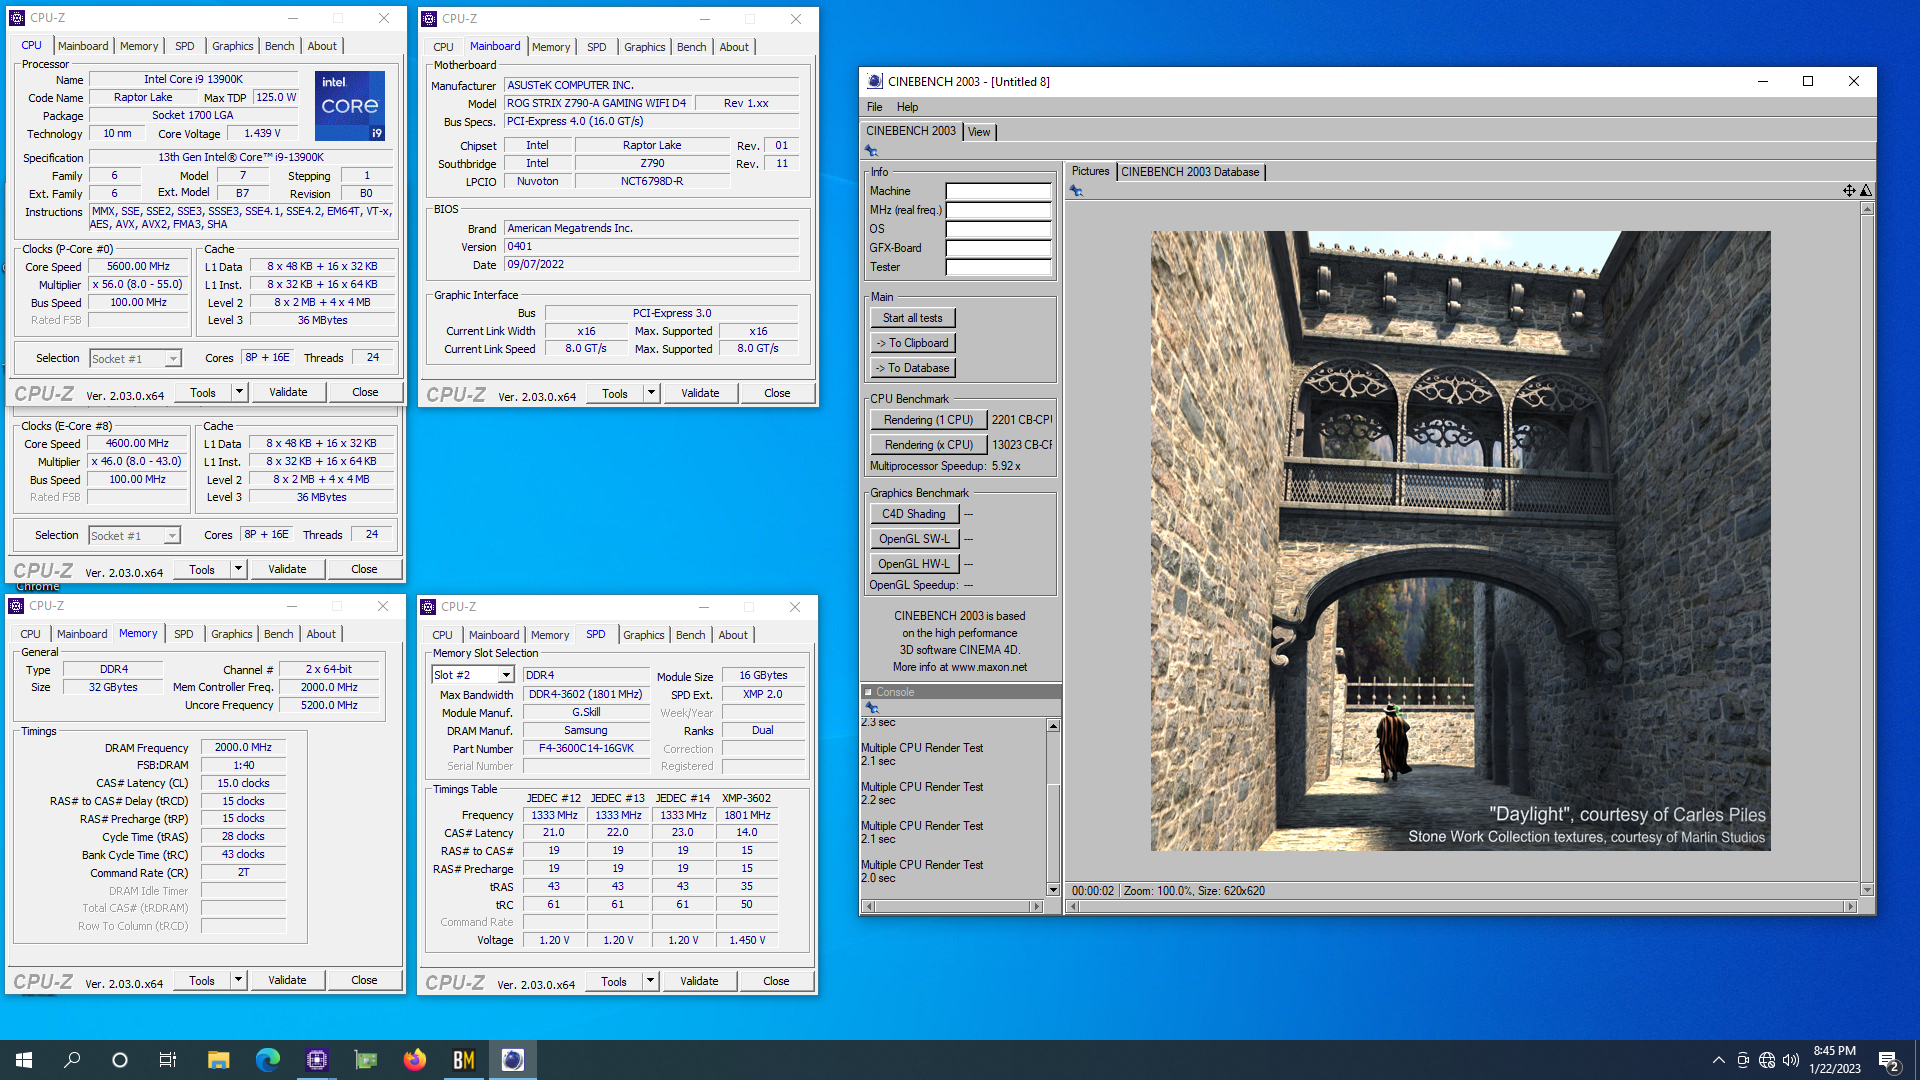Expand the Tools arrow in the Mainboard CPU-Z window

651,393
